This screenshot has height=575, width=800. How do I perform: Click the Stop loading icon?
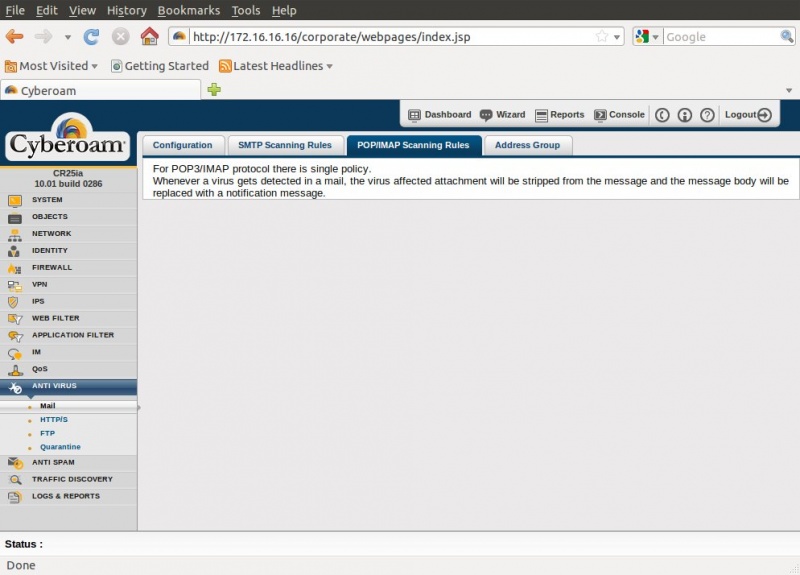120,37
